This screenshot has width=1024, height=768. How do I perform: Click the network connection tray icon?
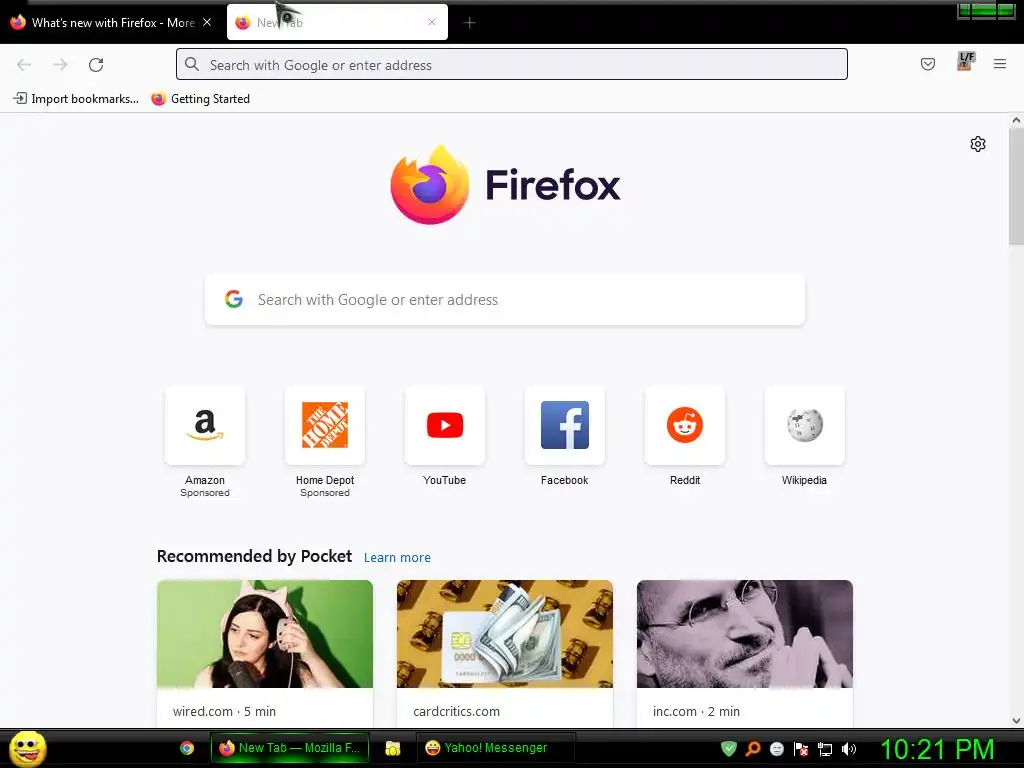pyautogui.click(x=825, y=750)
